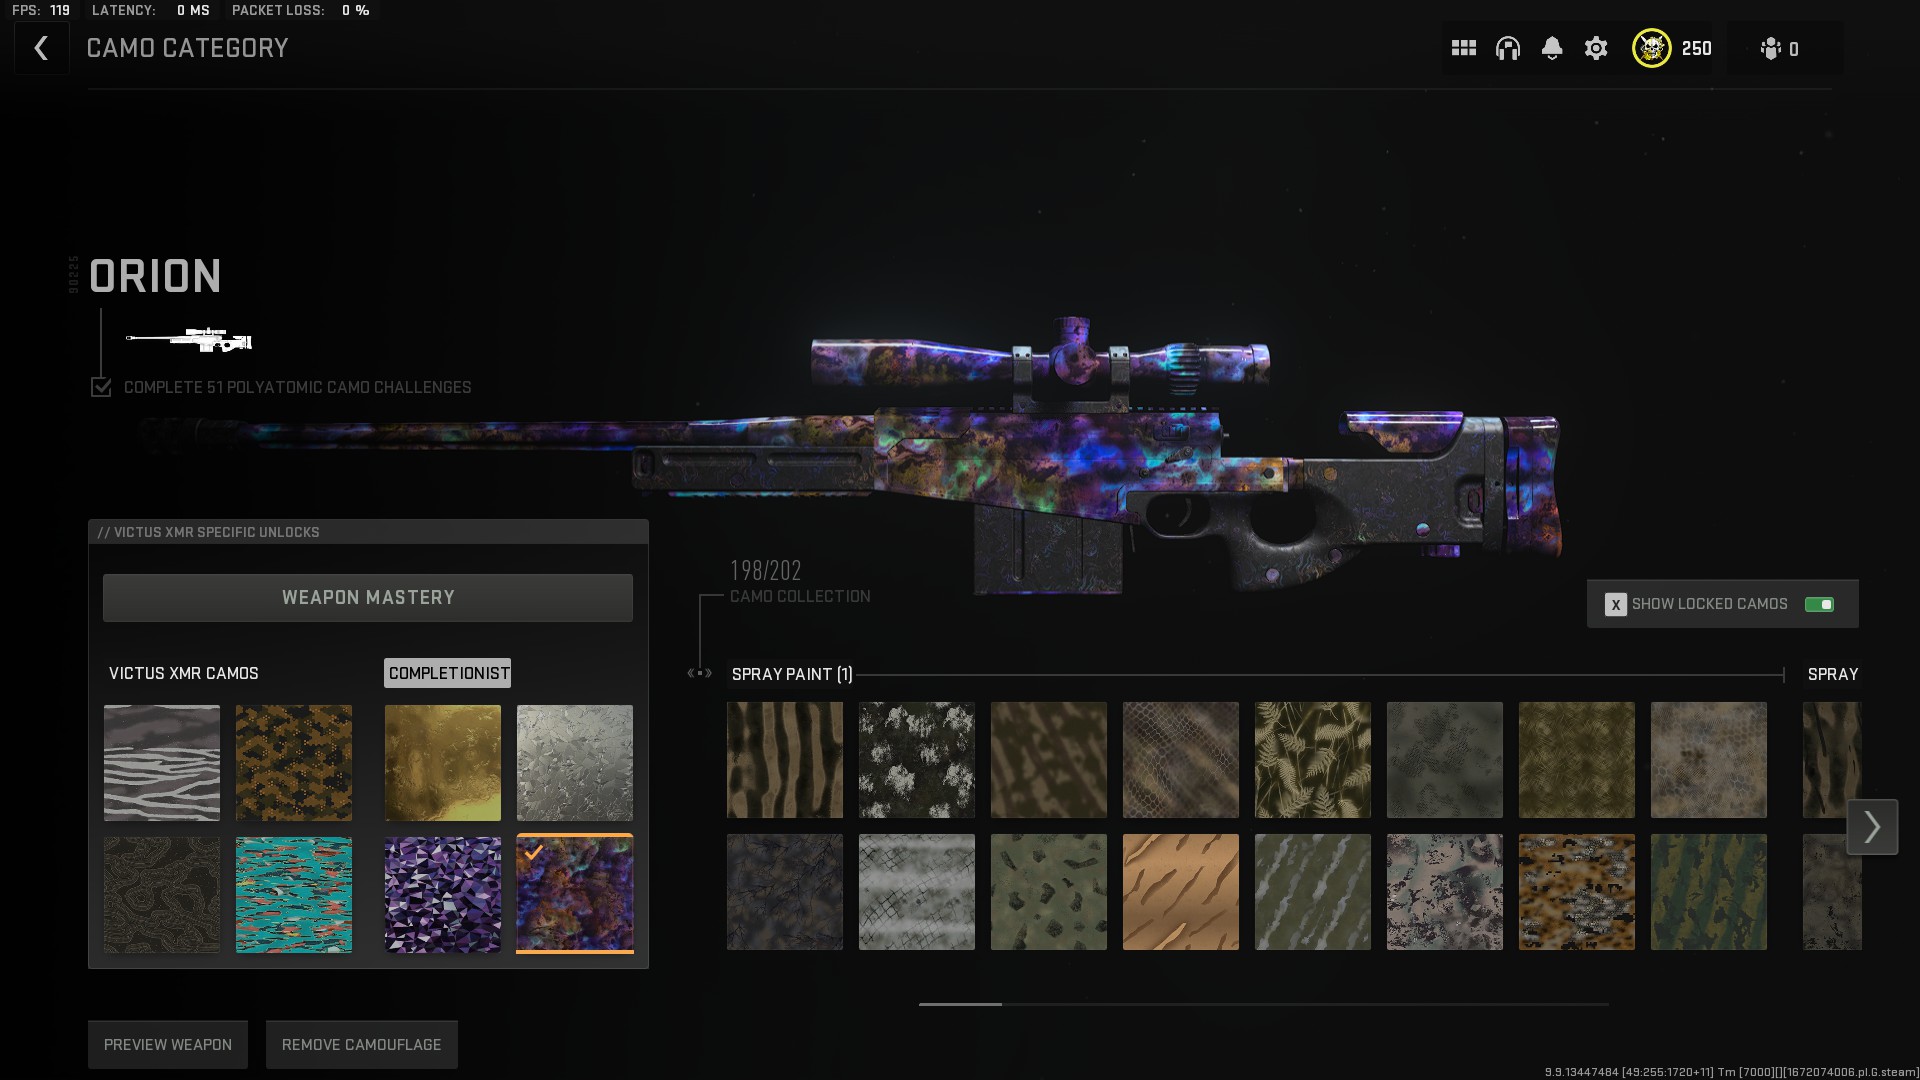Open the settings gear
Viewport: 1920px width, 1080px height.
[x=1595, y=48]
